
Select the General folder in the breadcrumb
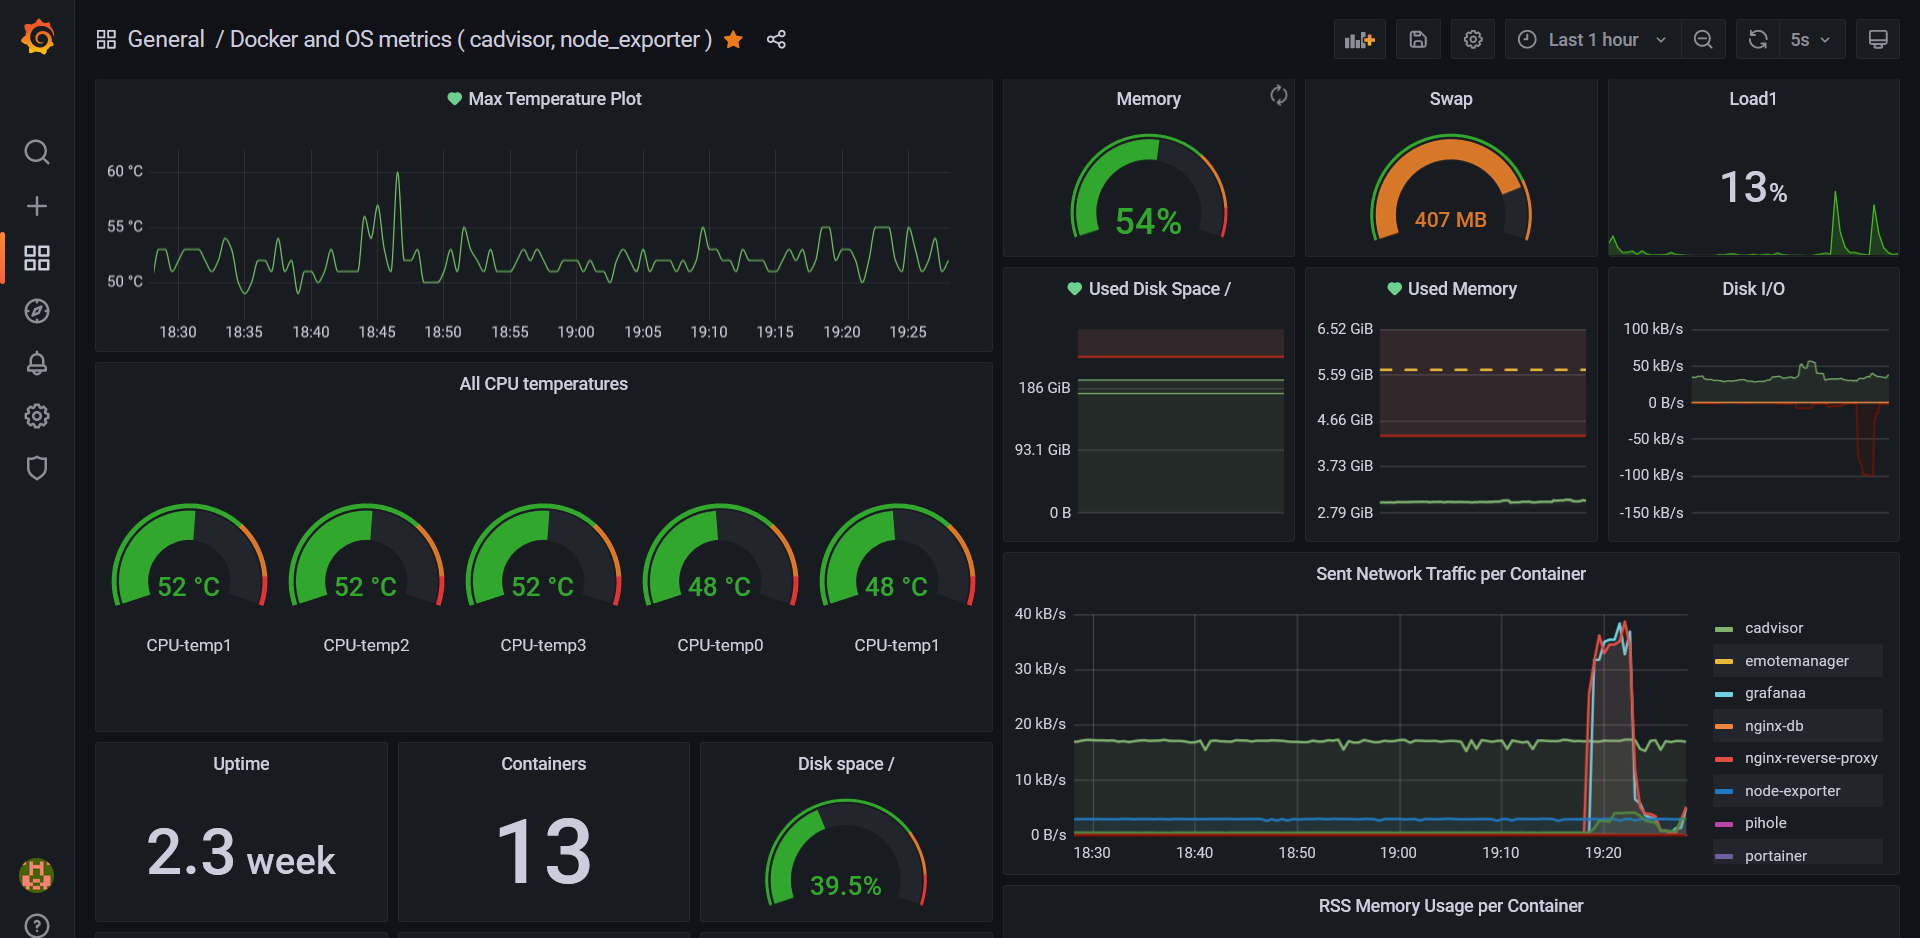pos(166,39)
